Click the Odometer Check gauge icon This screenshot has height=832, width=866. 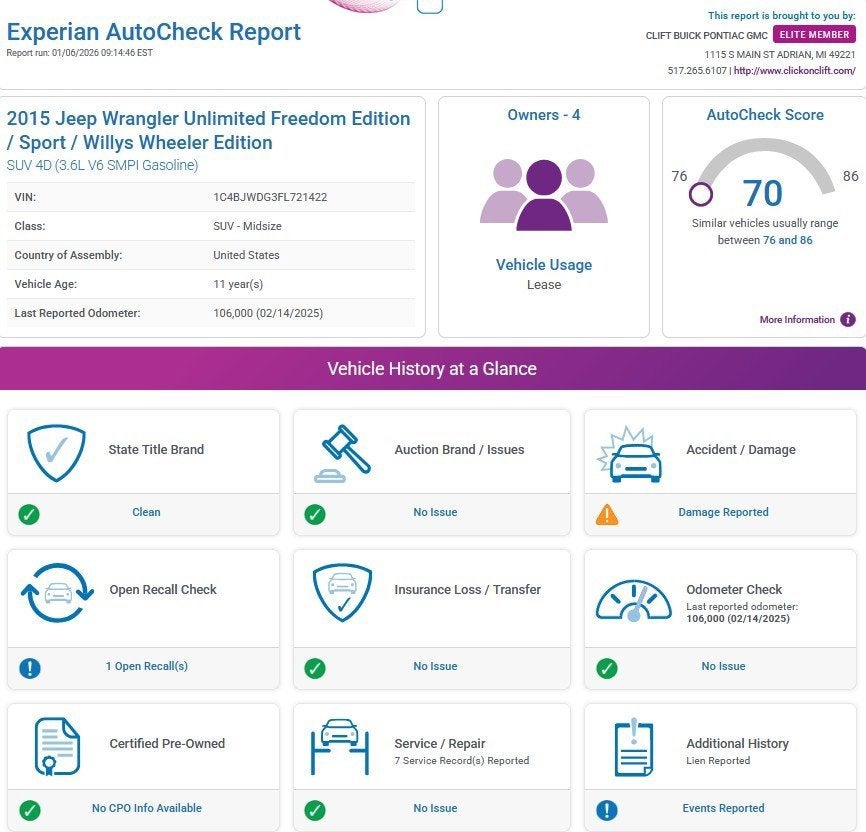tap(634, 600)
